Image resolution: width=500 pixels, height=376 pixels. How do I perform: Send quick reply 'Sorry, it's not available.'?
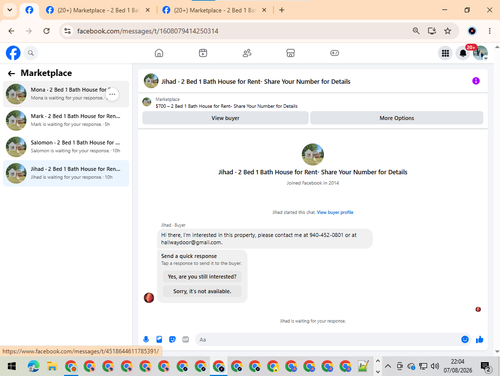(x=202, y=291)
